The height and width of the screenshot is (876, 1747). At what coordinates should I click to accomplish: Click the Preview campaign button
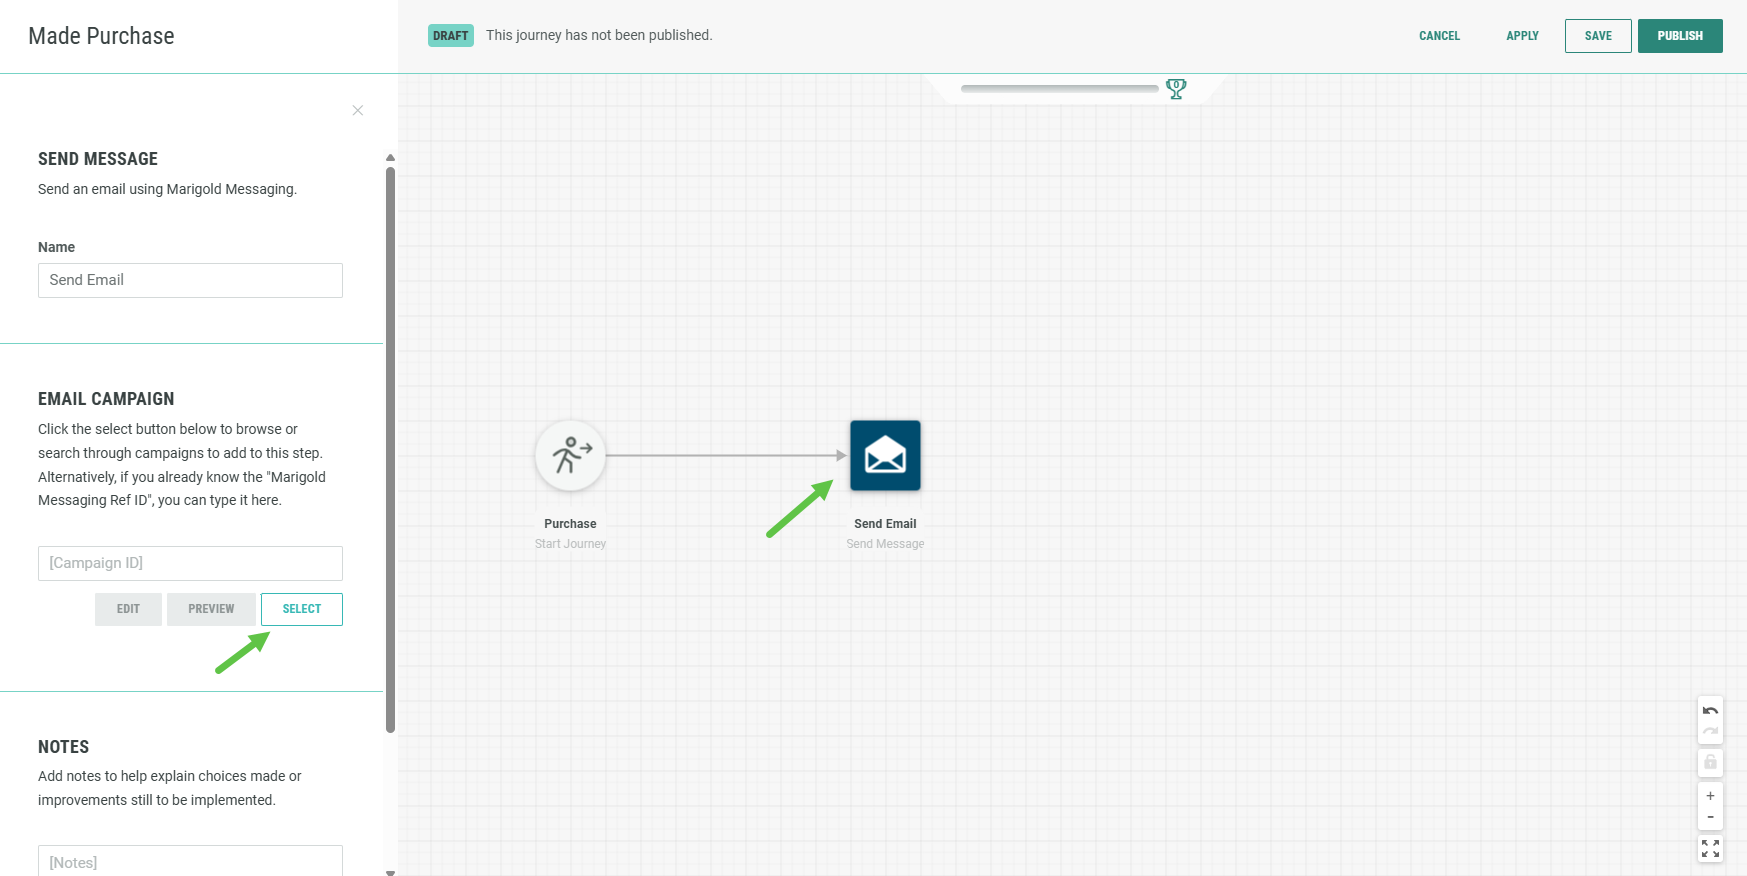point(211,609)
